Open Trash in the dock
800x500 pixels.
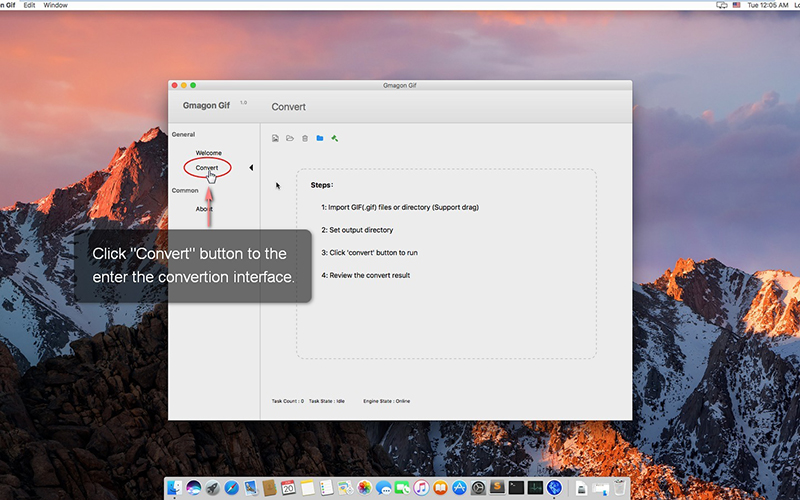click(x=619, y=488)
